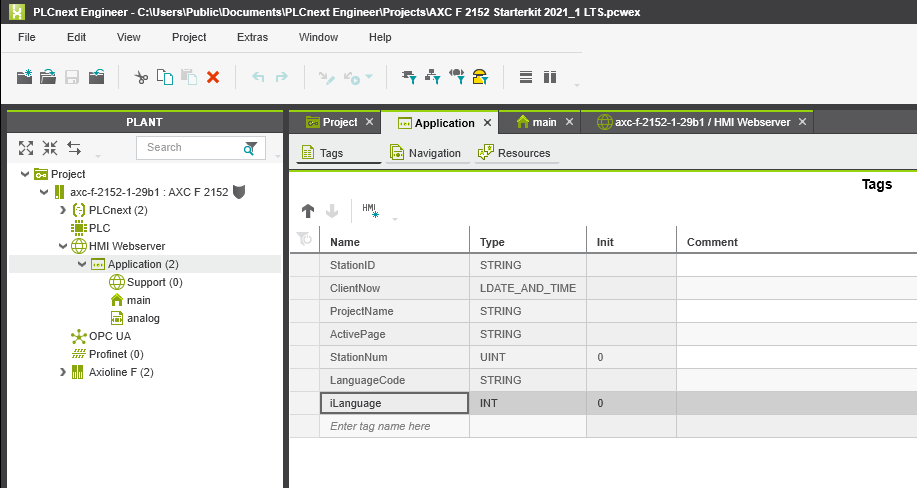This screenshot has width=917, height=488.
Task: Click the search filter funnel icon
Action: click(250, 148)
